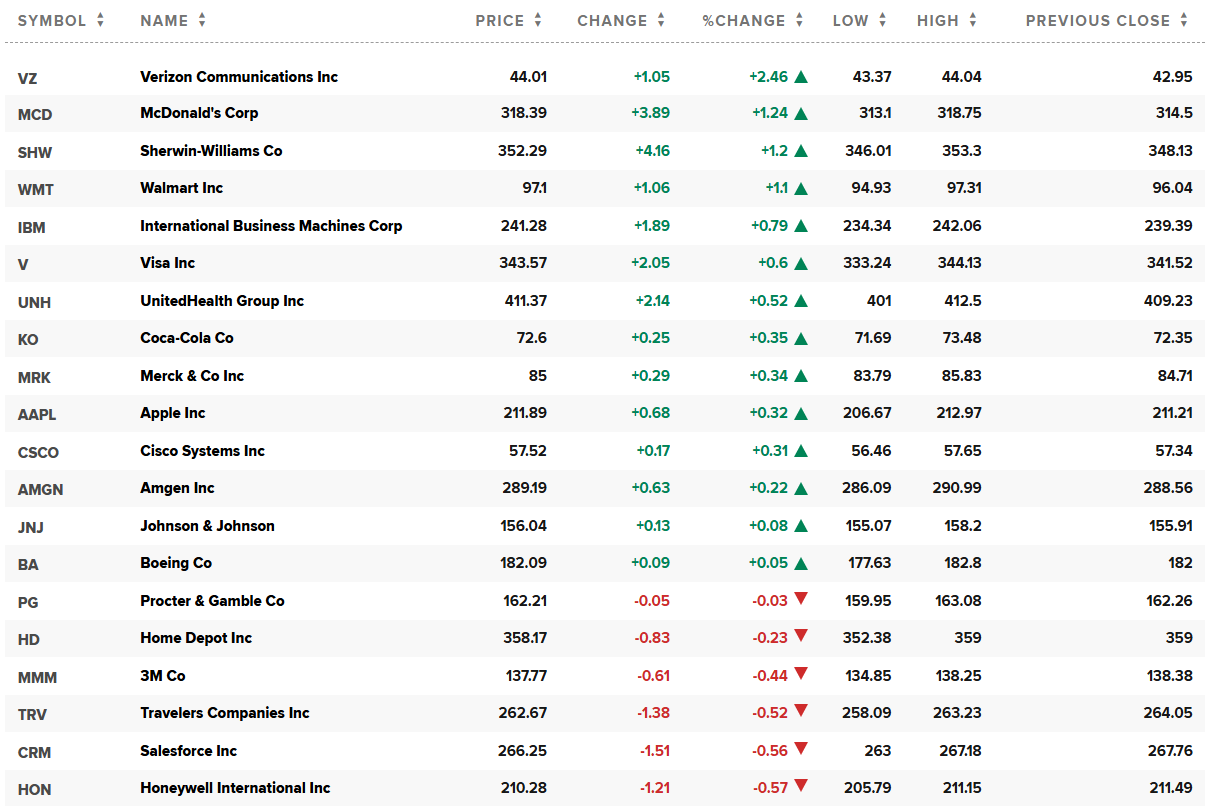Open the KO ticker symbol

[x=28, y=339]
